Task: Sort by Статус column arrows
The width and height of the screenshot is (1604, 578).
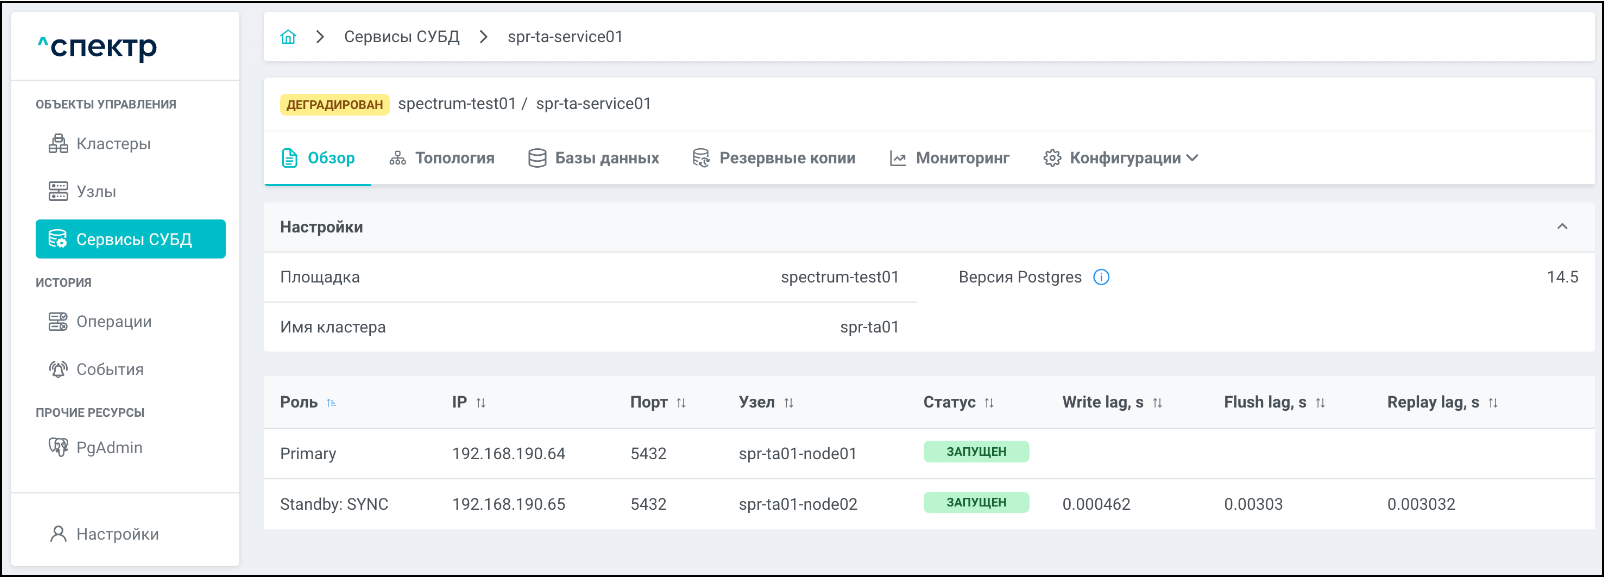Action: pos(989,403)
